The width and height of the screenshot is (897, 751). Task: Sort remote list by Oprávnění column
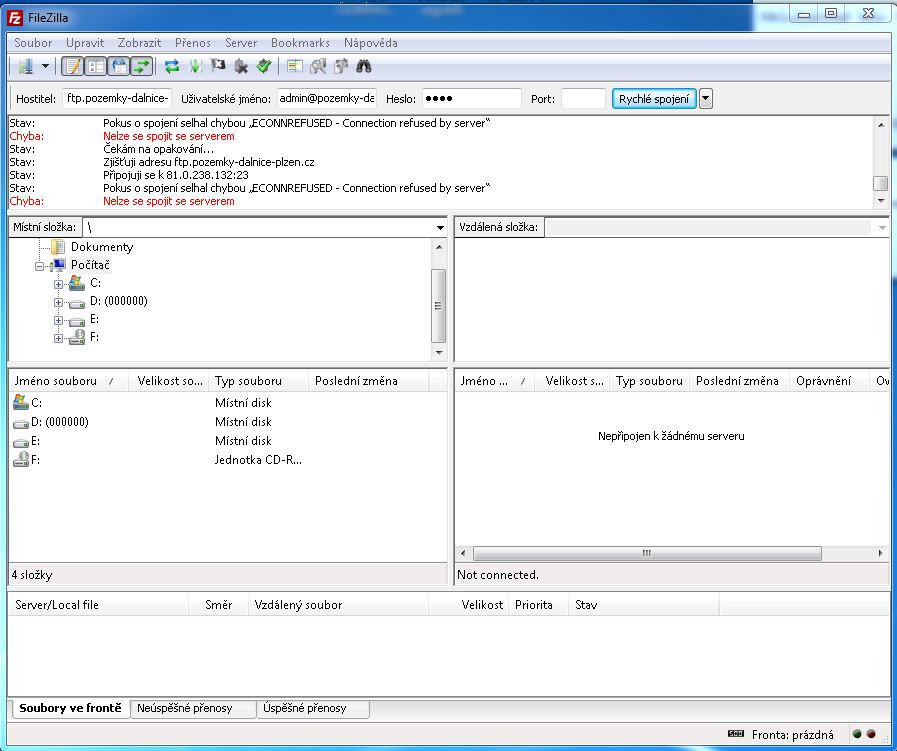(x=829, y=381)
